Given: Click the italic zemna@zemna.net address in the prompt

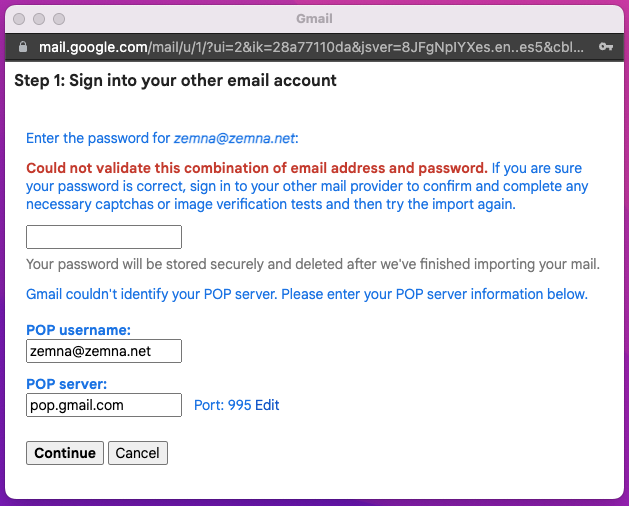Looking at the screenshot, I should point(234,138).
